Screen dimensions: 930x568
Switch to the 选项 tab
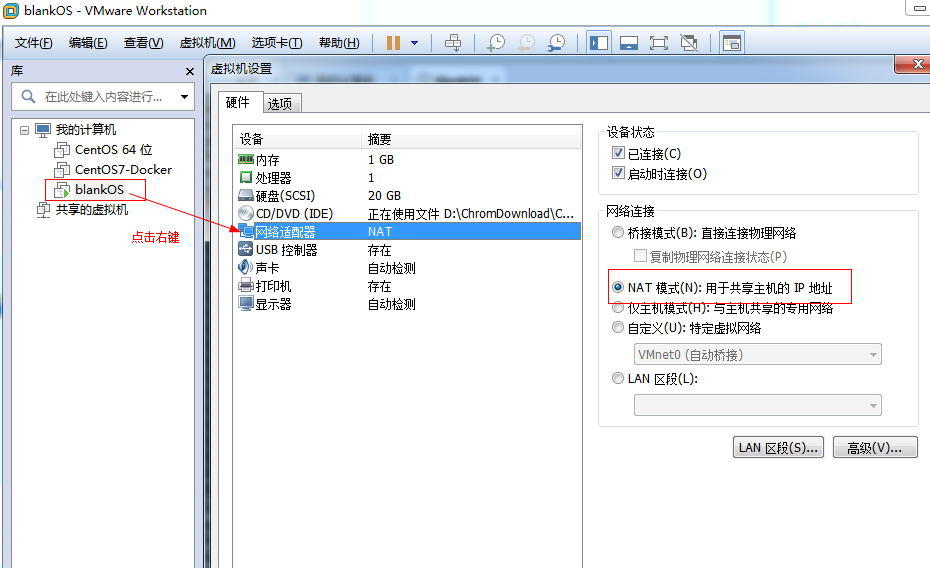click(x=280, y=104)
